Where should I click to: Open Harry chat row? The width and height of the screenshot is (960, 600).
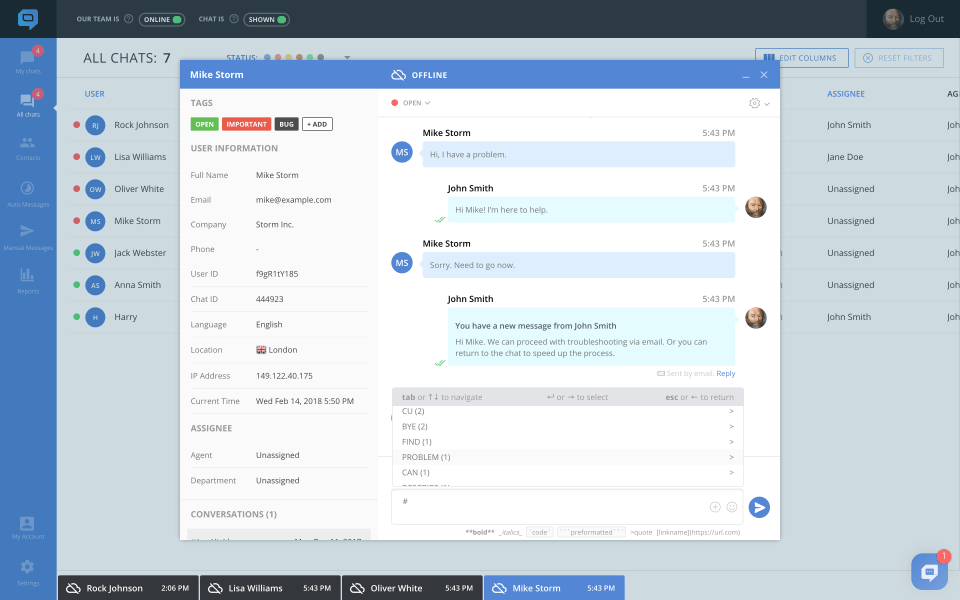point(124,317)
